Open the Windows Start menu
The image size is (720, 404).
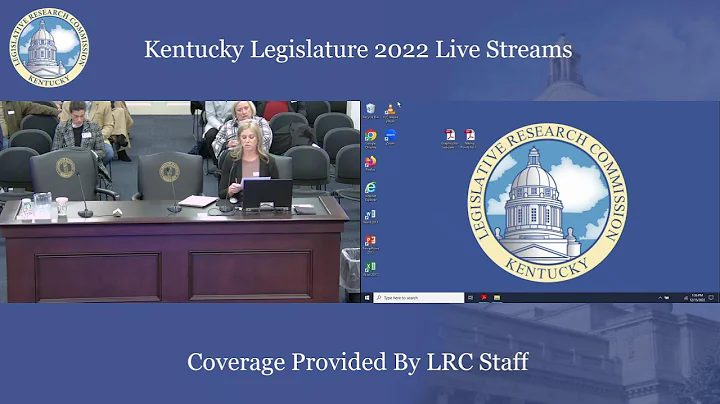(367, 298)
